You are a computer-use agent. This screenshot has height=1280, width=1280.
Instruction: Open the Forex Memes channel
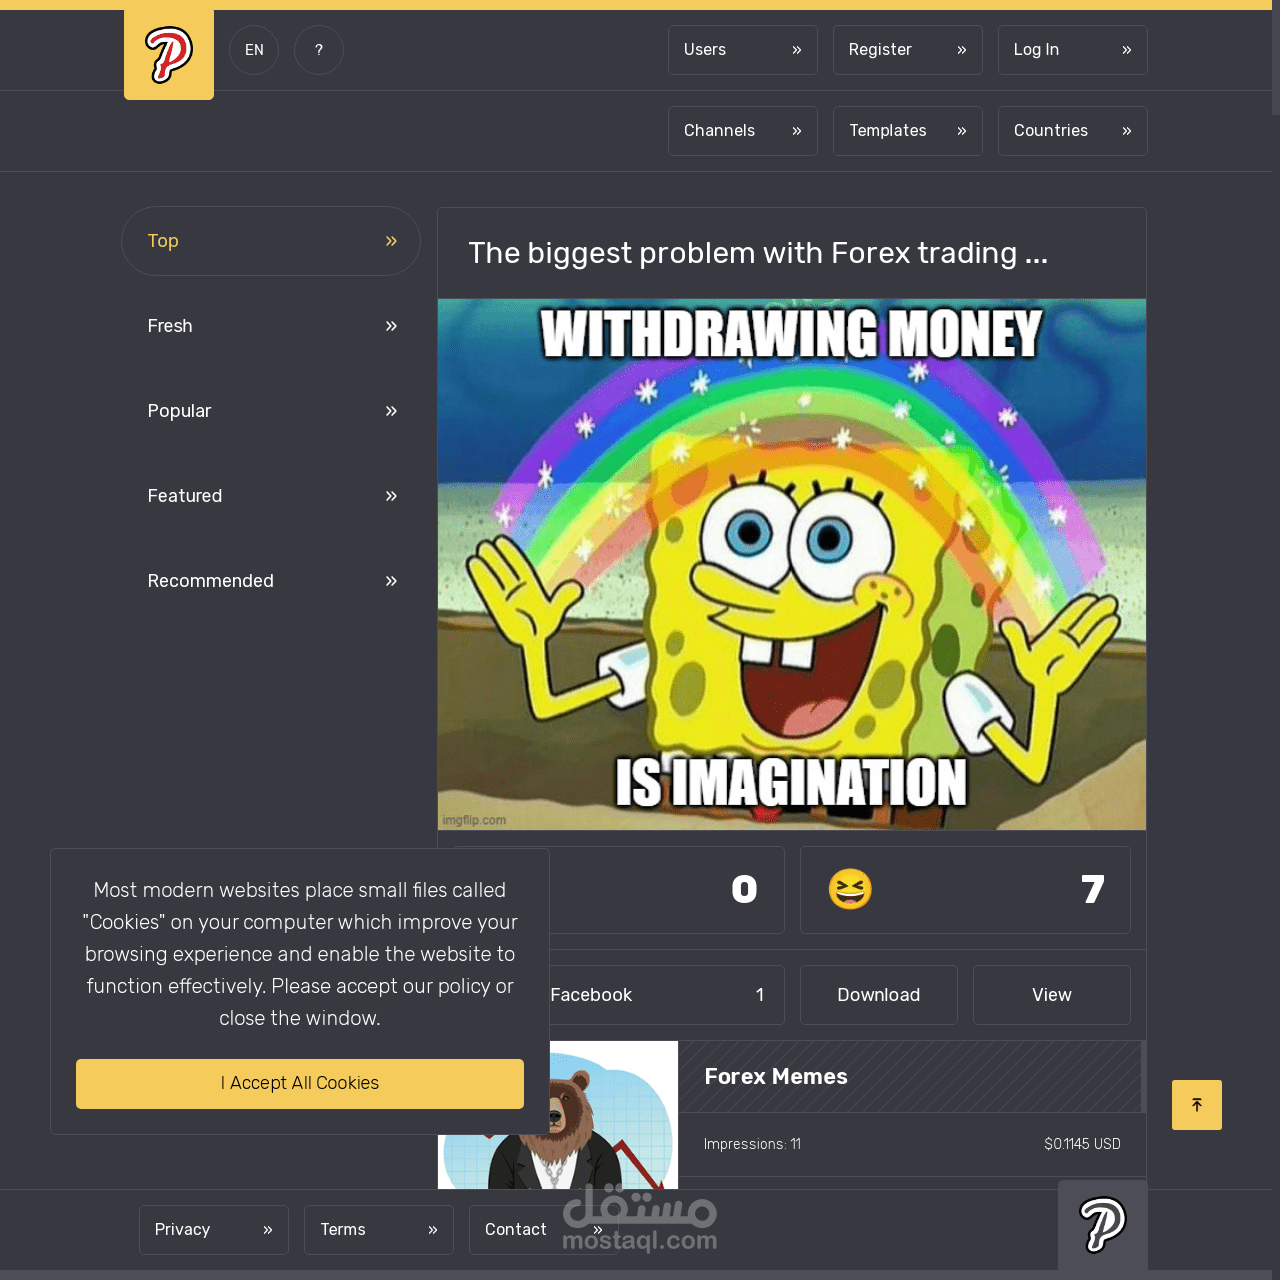776,1077
